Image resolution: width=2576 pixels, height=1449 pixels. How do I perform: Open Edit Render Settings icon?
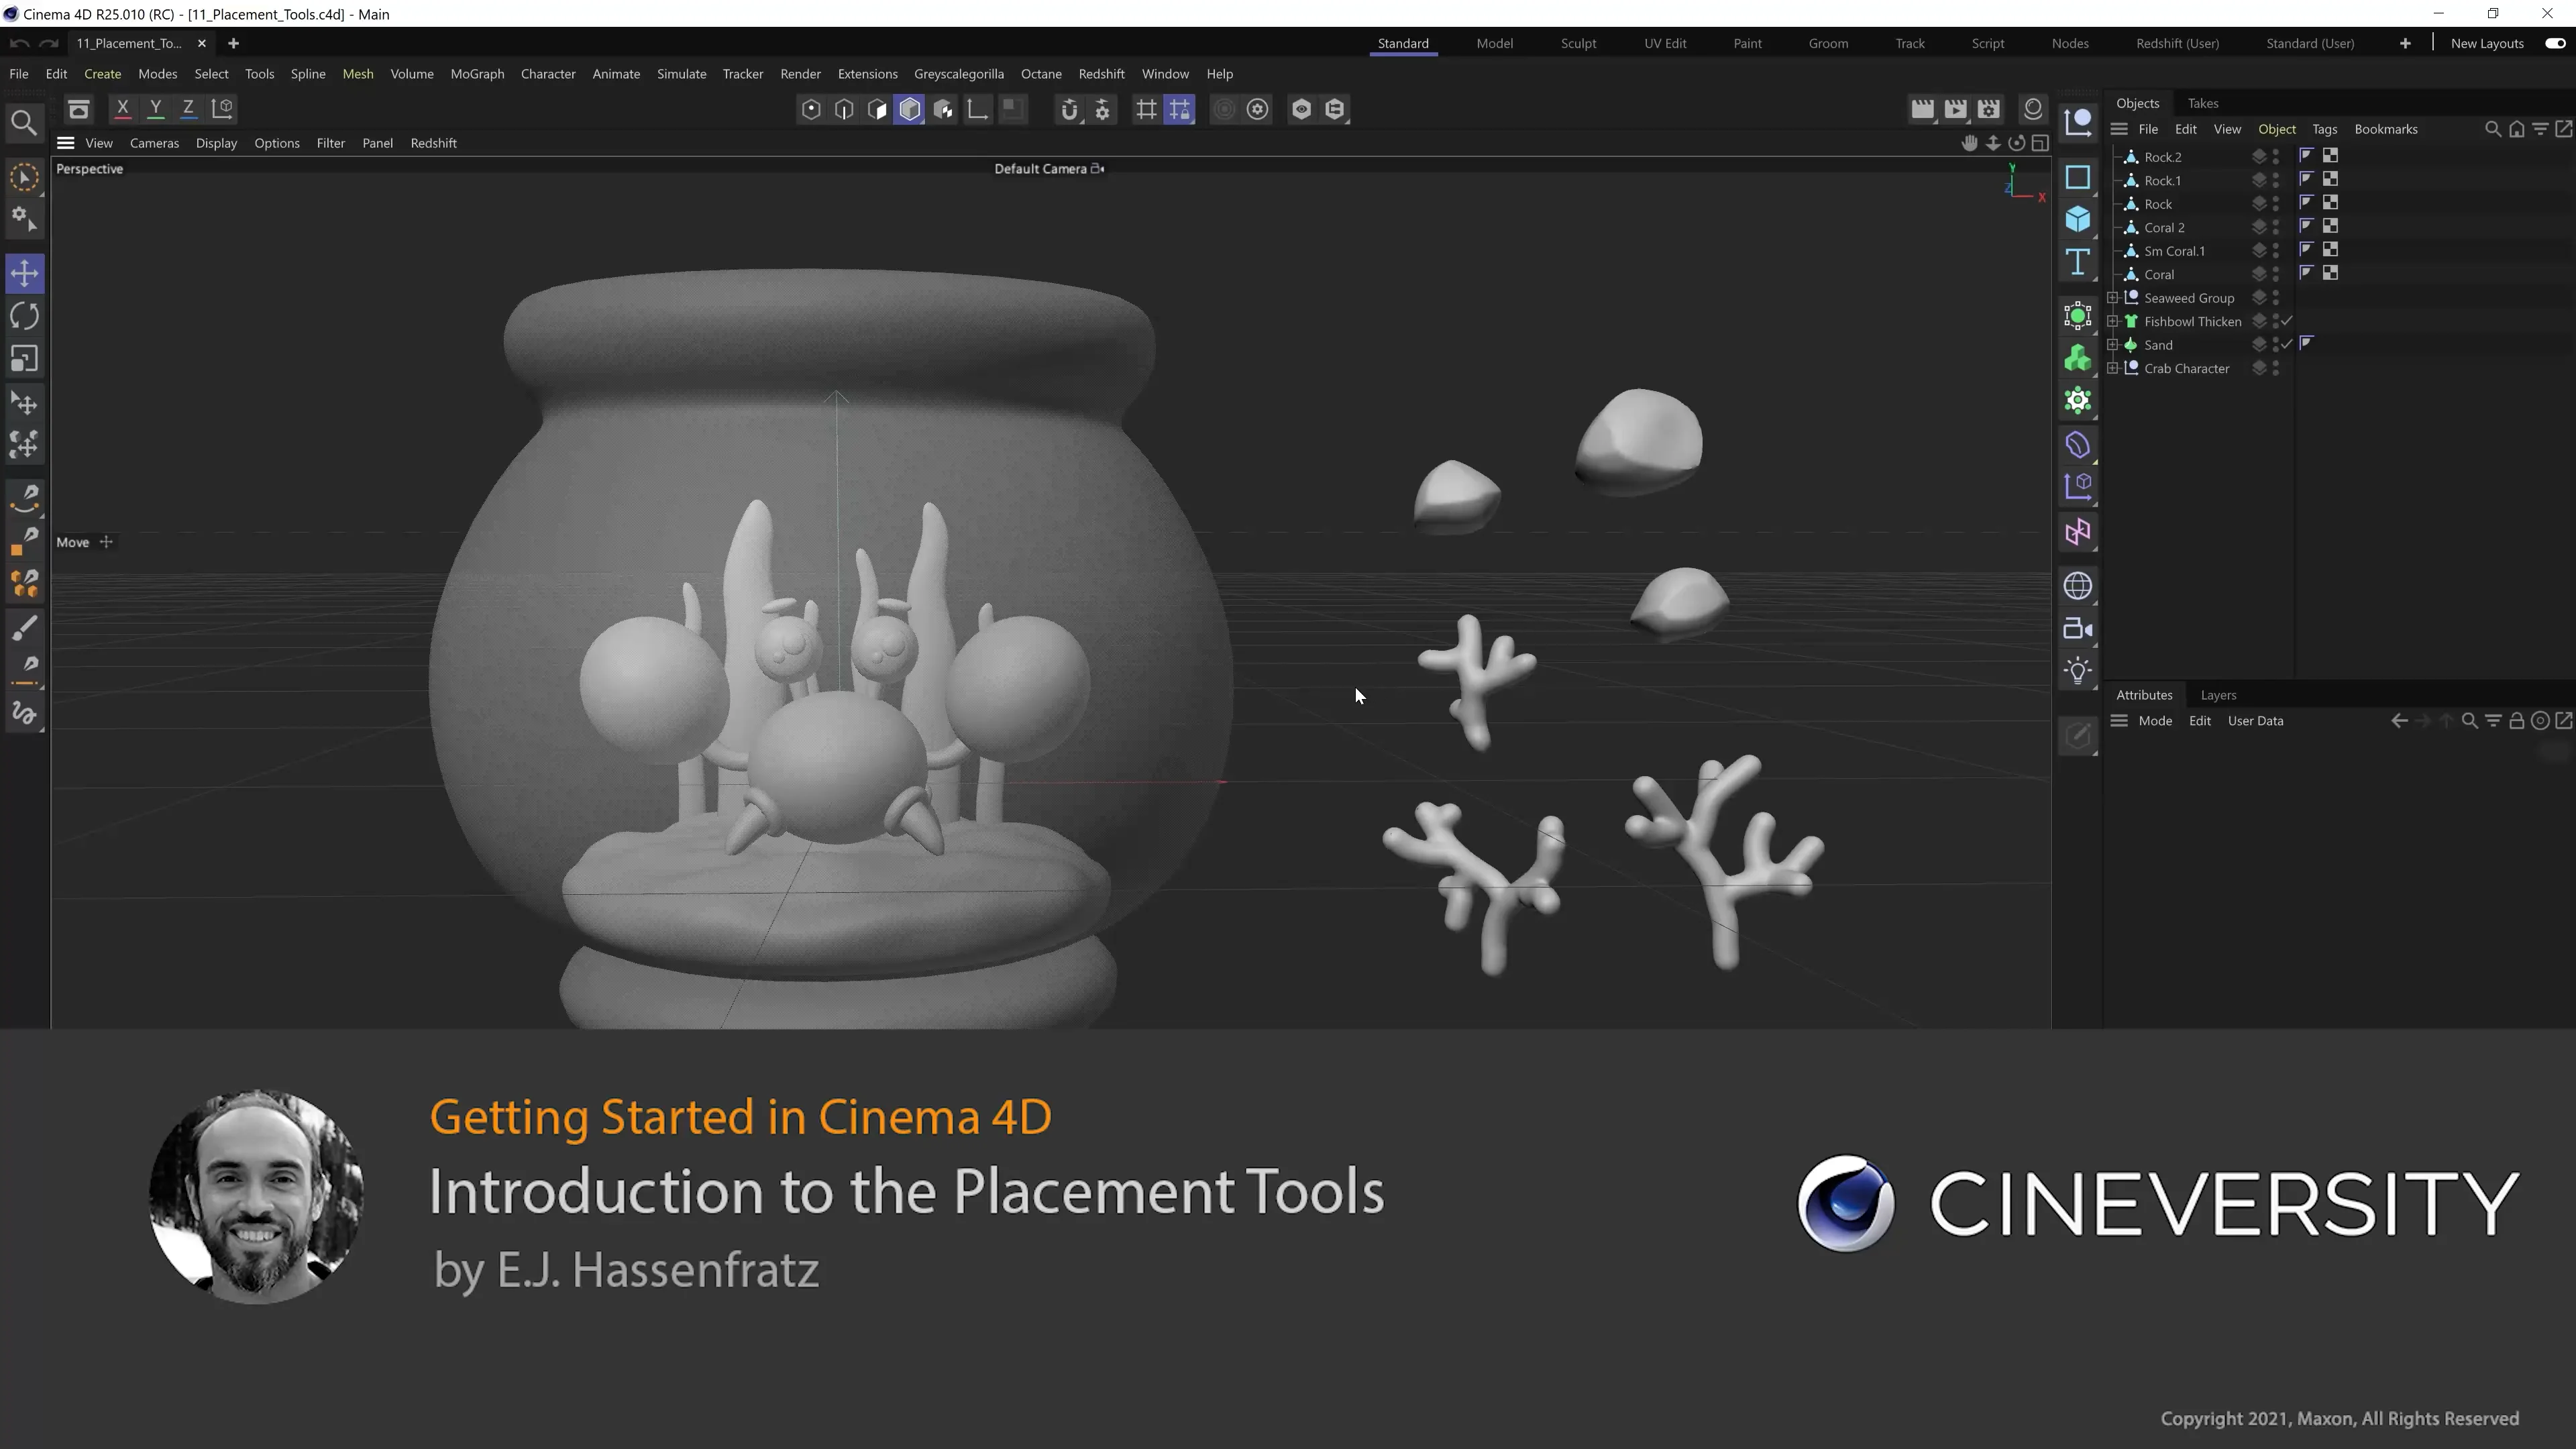pyautogui.click(x=1989, y=109)
